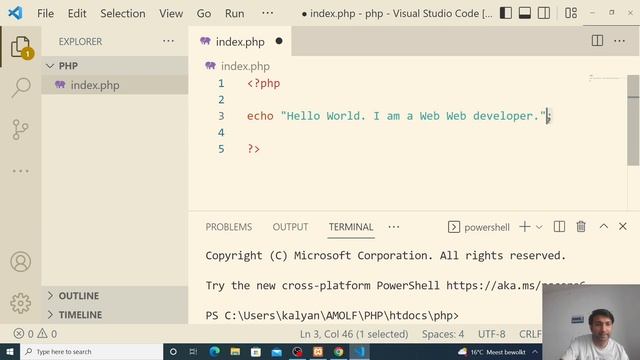Launch a new terminal with plus icon
Image resolution: width=640 pixels, height=360 pixels.
click(x=524, y=227)
